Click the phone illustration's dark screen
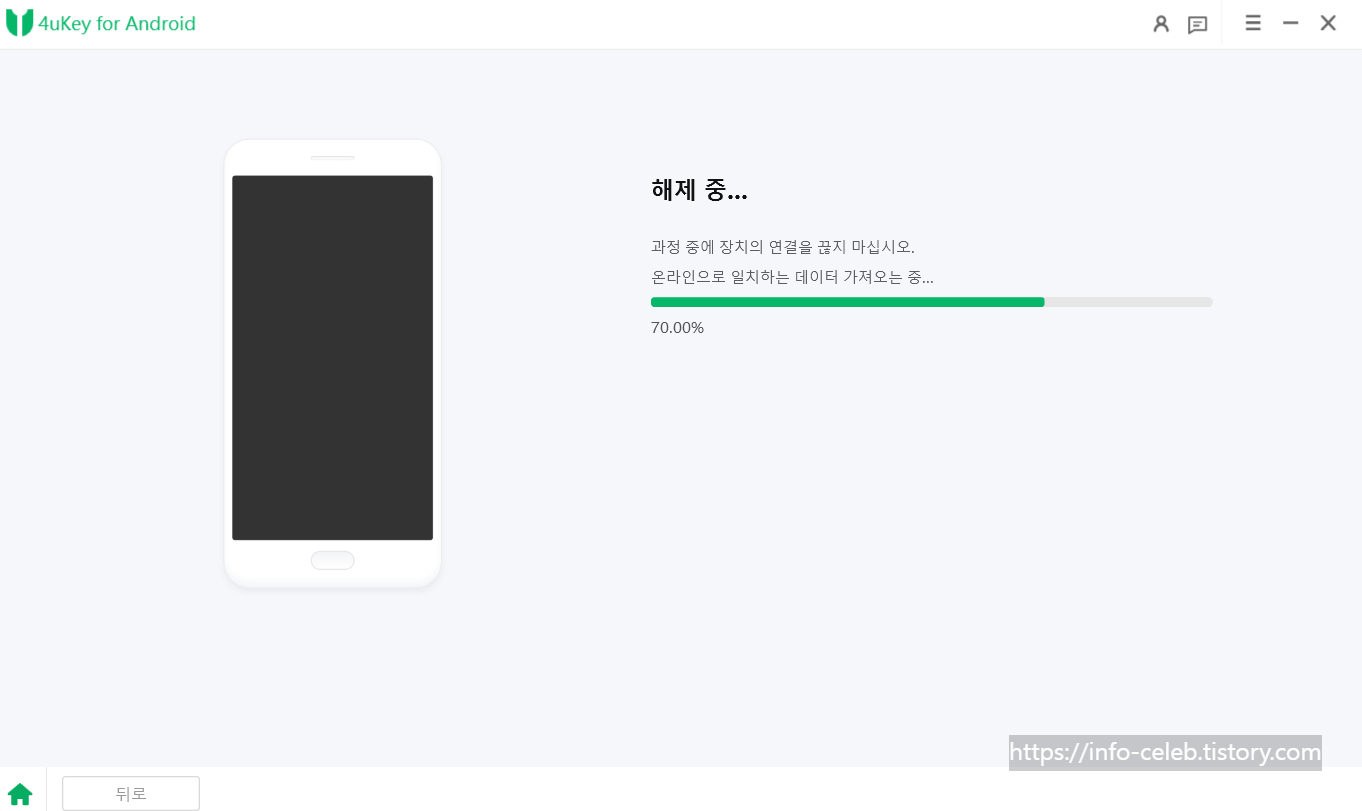Image resolution: width=1362 pixels, height=811 pixels. pos(332,358)
